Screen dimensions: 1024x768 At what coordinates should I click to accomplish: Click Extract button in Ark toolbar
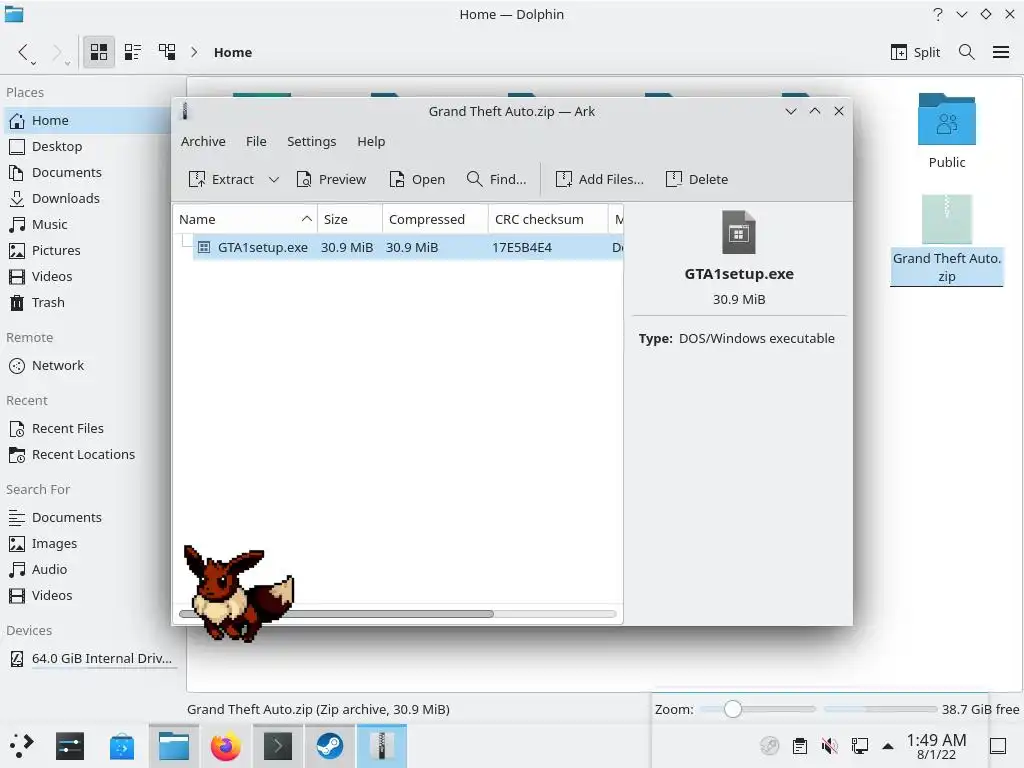pyautogui.click(x=221, y=180)
